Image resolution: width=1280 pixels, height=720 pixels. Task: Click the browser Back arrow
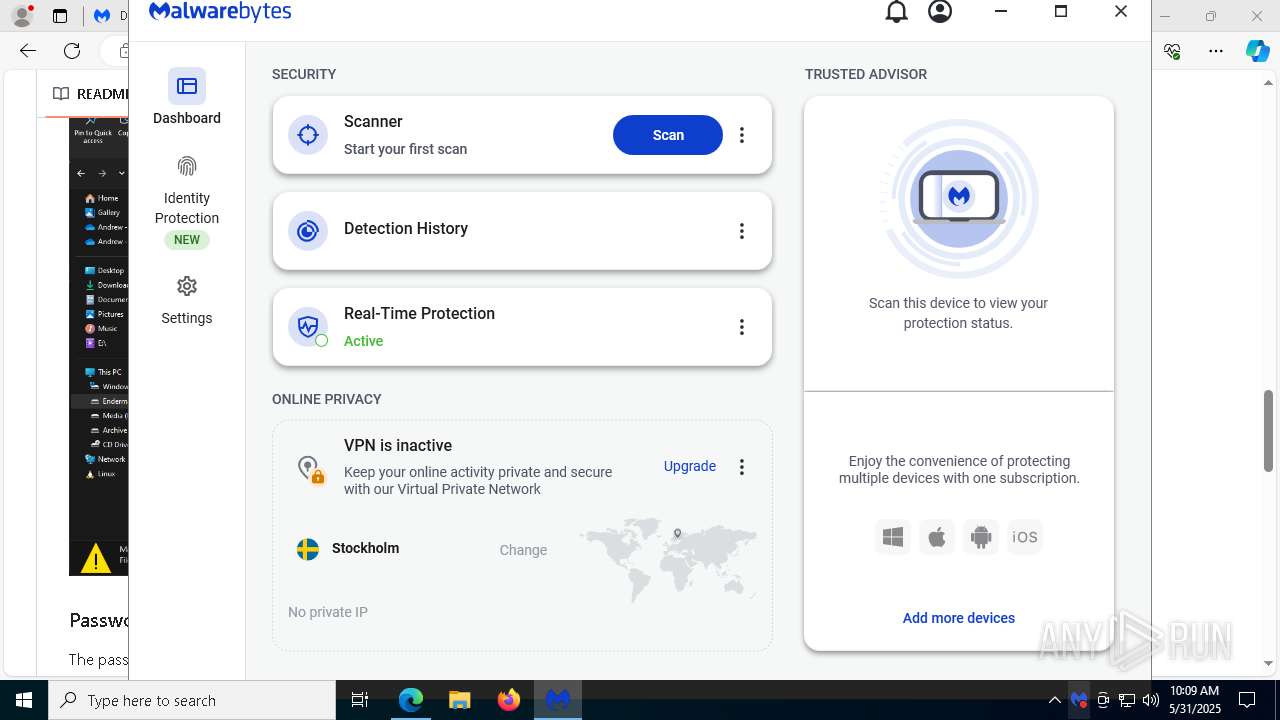pyautogui.click(x=28, y=51)
